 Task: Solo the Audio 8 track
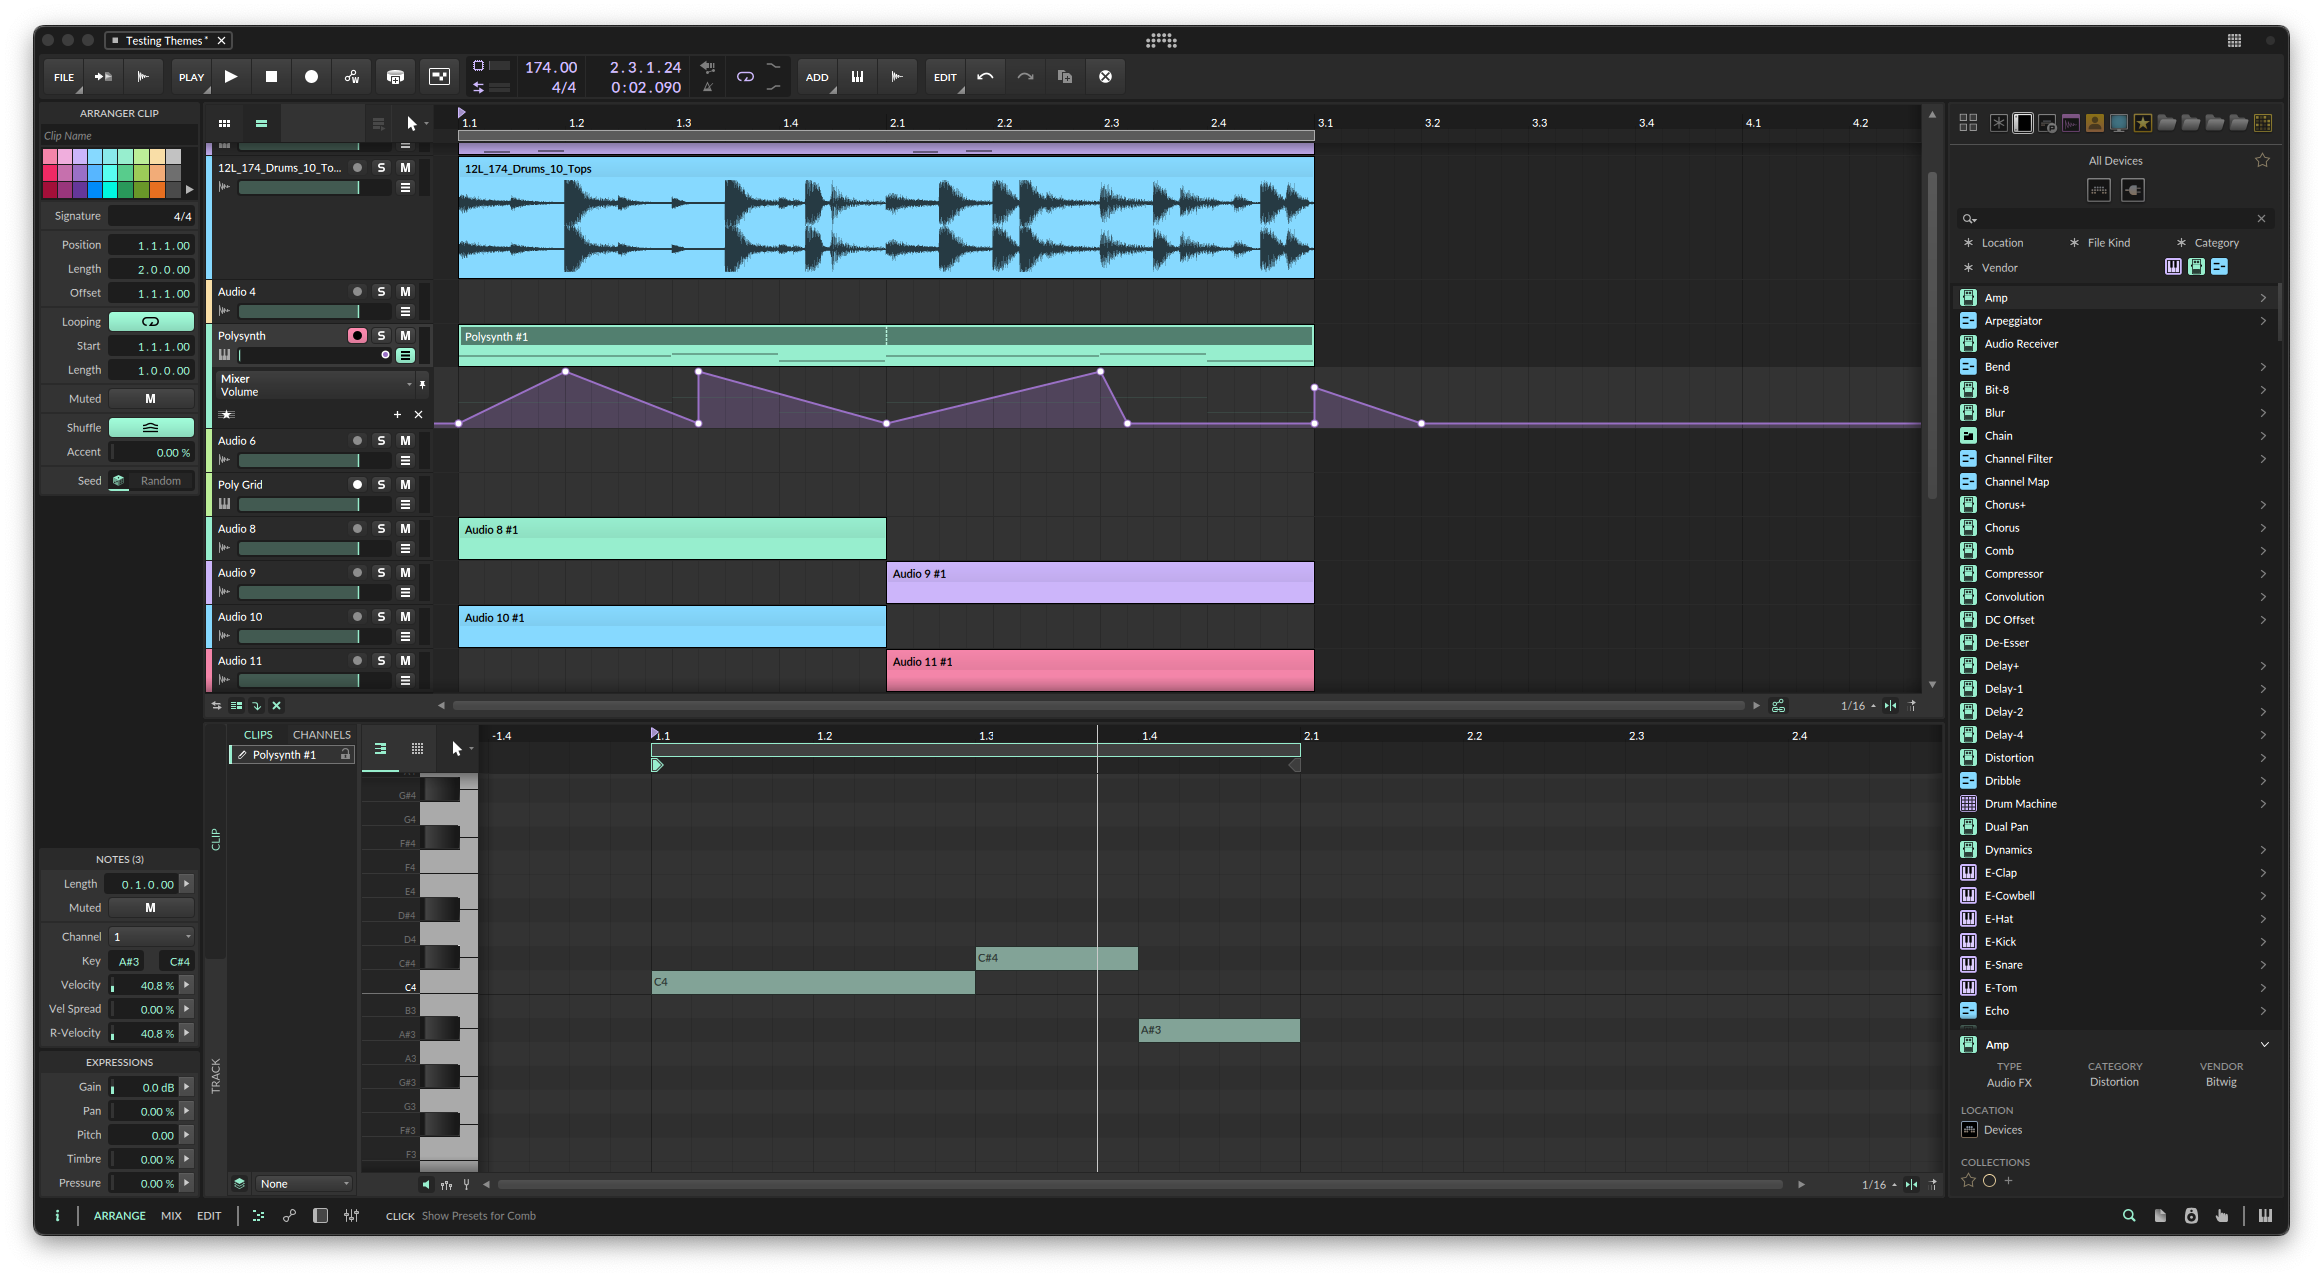381,528
